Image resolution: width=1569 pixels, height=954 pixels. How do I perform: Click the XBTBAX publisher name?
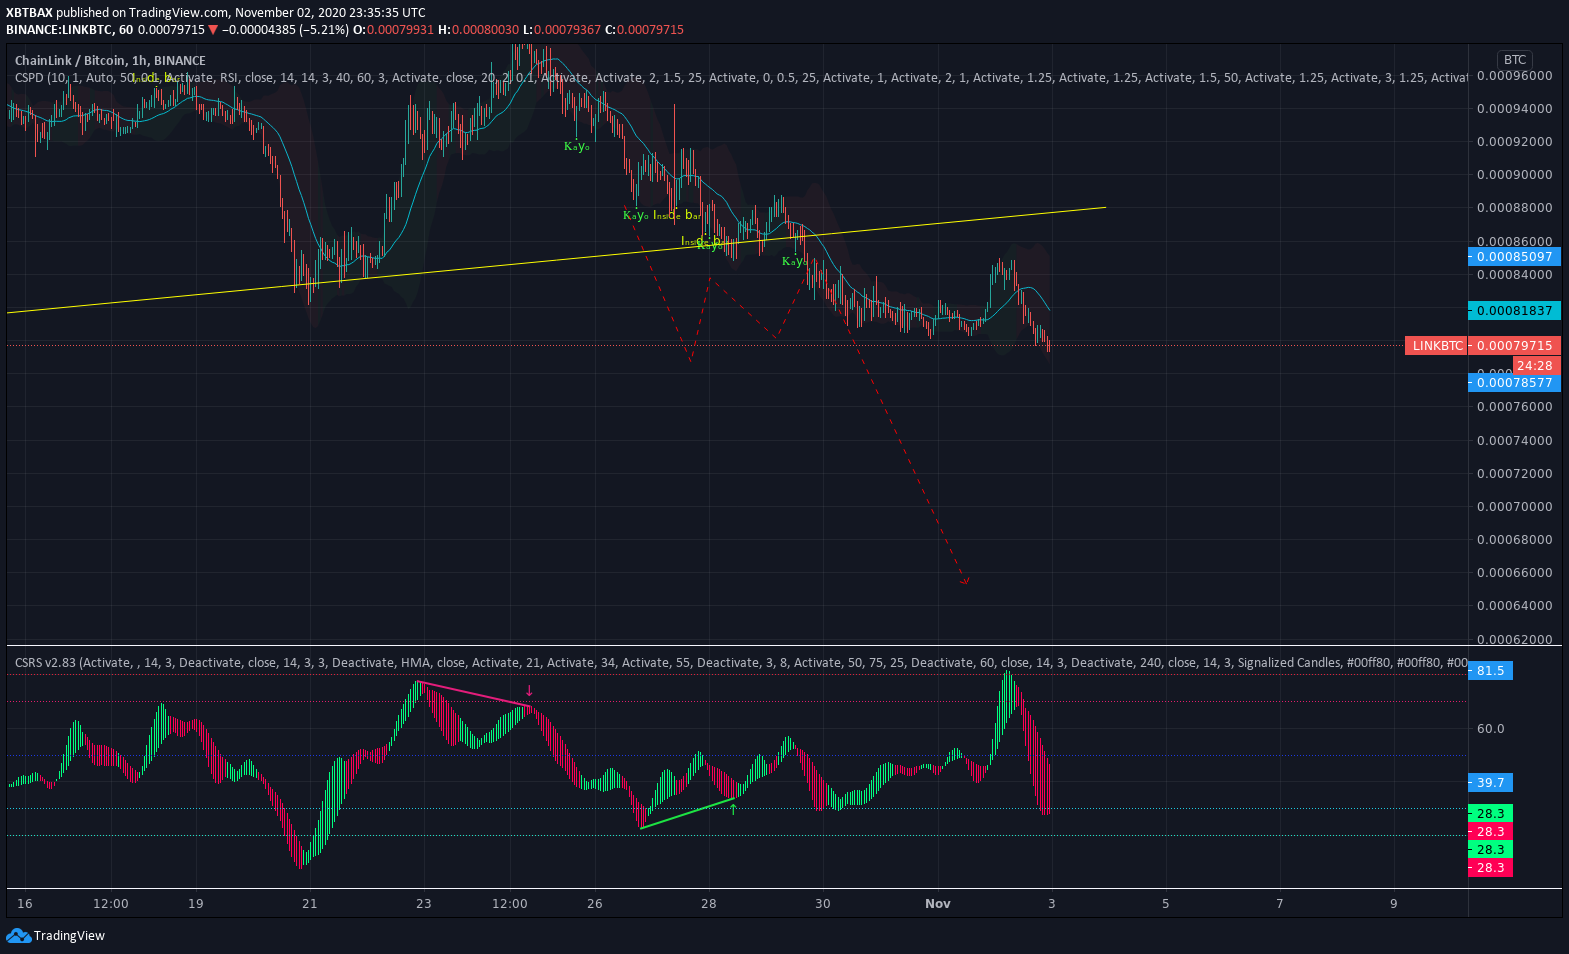(x=29, y=13)
